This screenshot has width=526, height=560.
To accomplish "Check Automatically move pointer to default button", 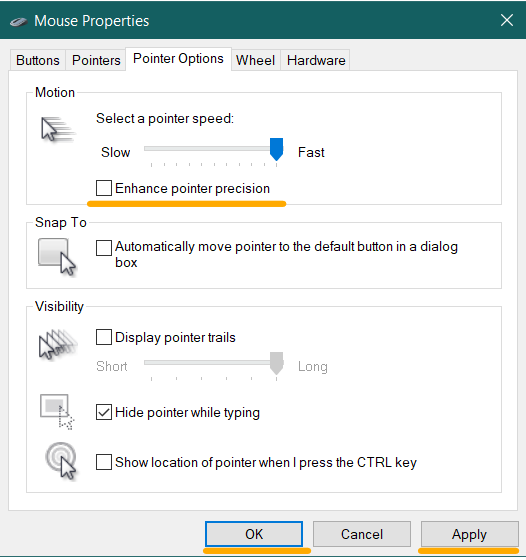I will (104, 248).
